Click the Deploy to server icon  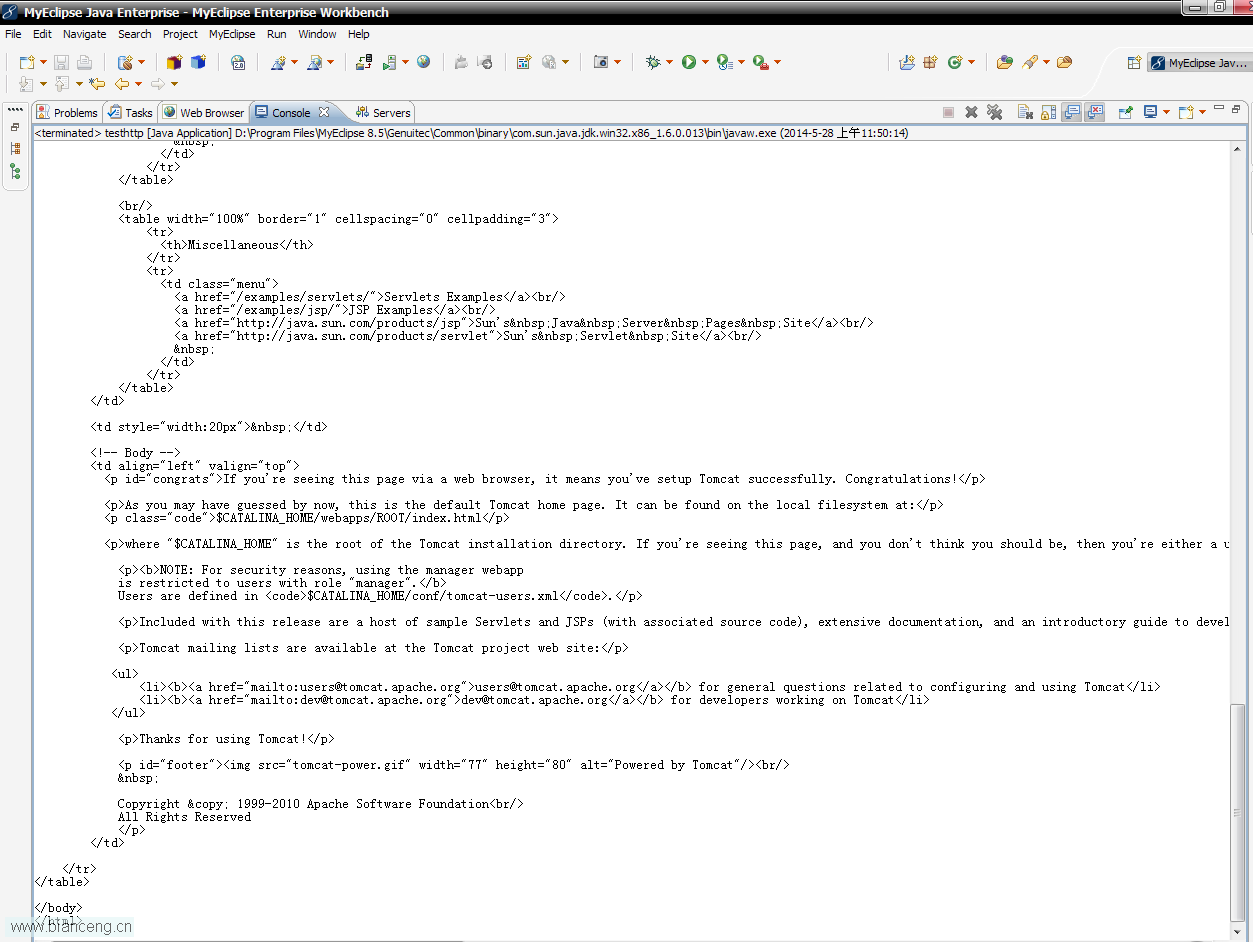pyautogui.click(x=364, y=62)
